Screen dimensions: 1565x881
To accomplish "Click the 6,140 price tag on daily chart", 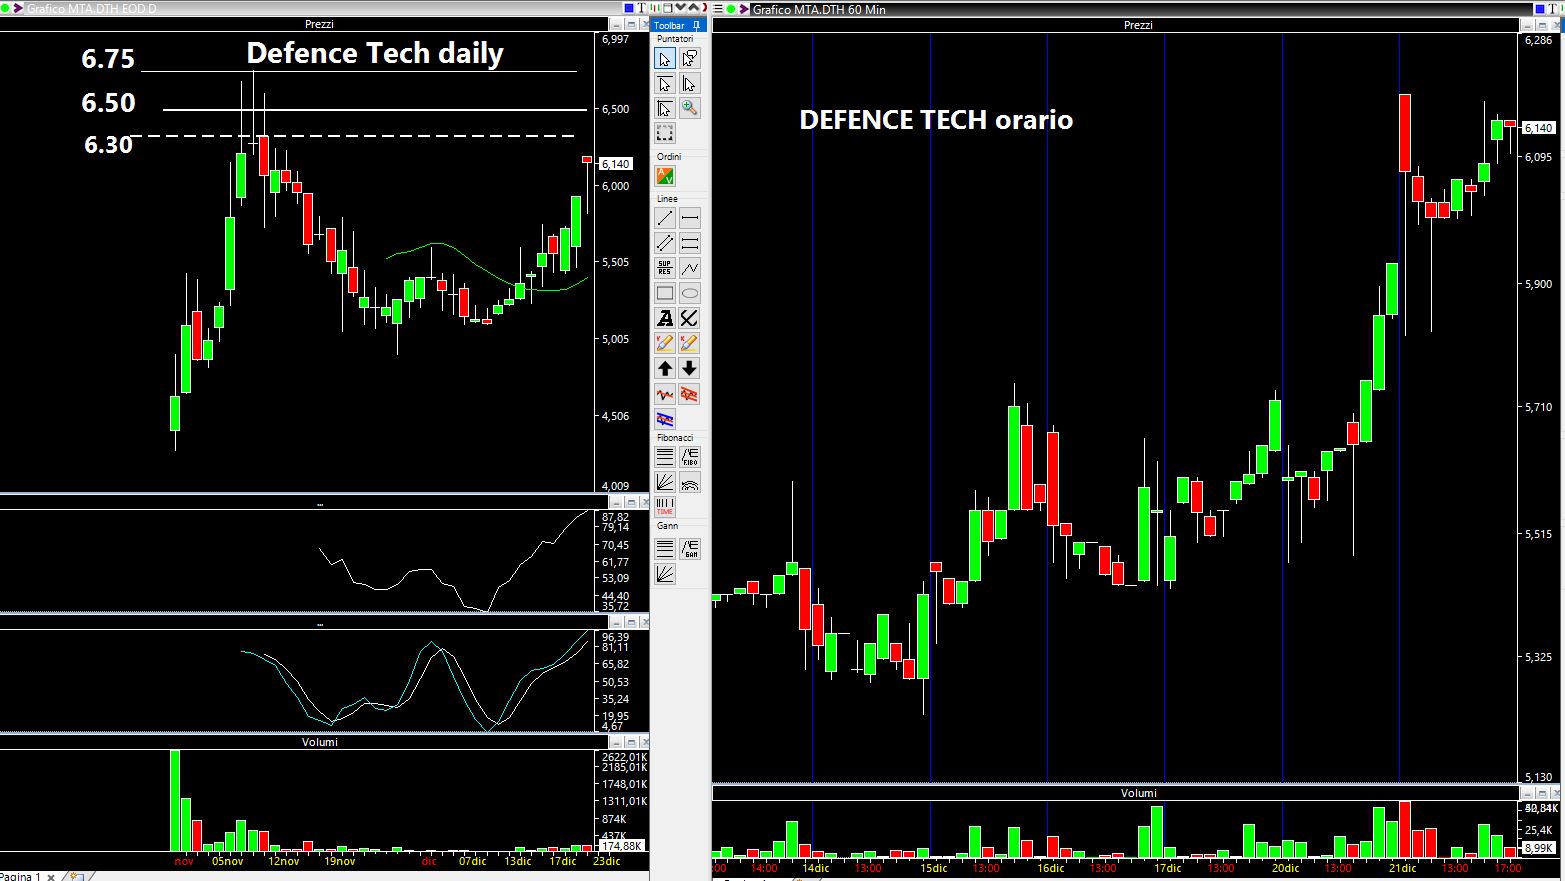I will pos(615,163).
